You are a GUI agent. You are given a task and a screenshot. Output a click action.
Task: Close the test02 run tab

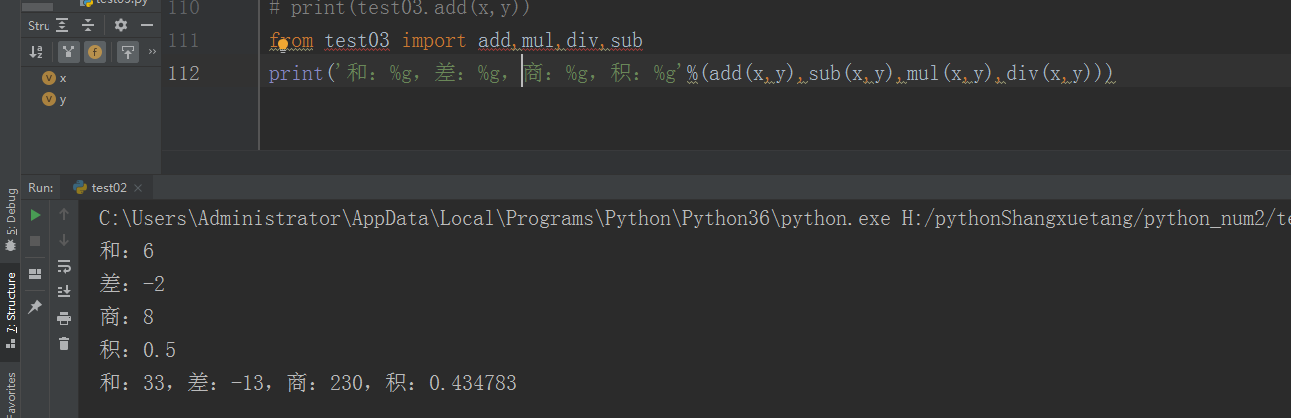(x=138, y=188)
